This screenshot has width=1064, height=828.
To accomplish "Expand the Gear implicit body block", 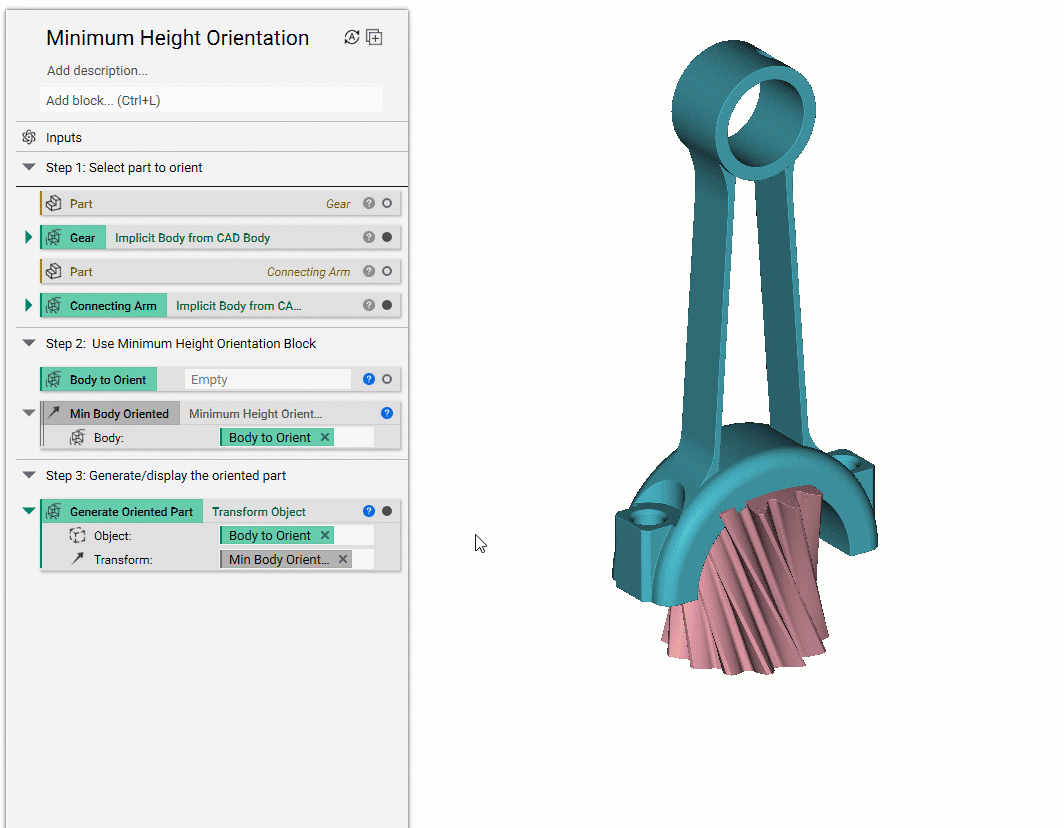I will click(28, 238).
